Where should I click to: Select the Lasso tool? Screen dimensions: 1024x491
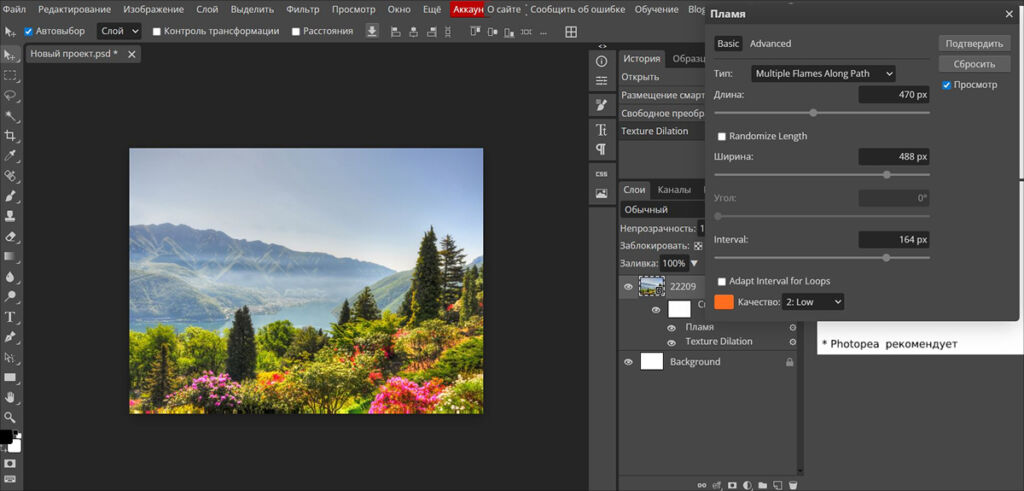(x=10, y=95)
